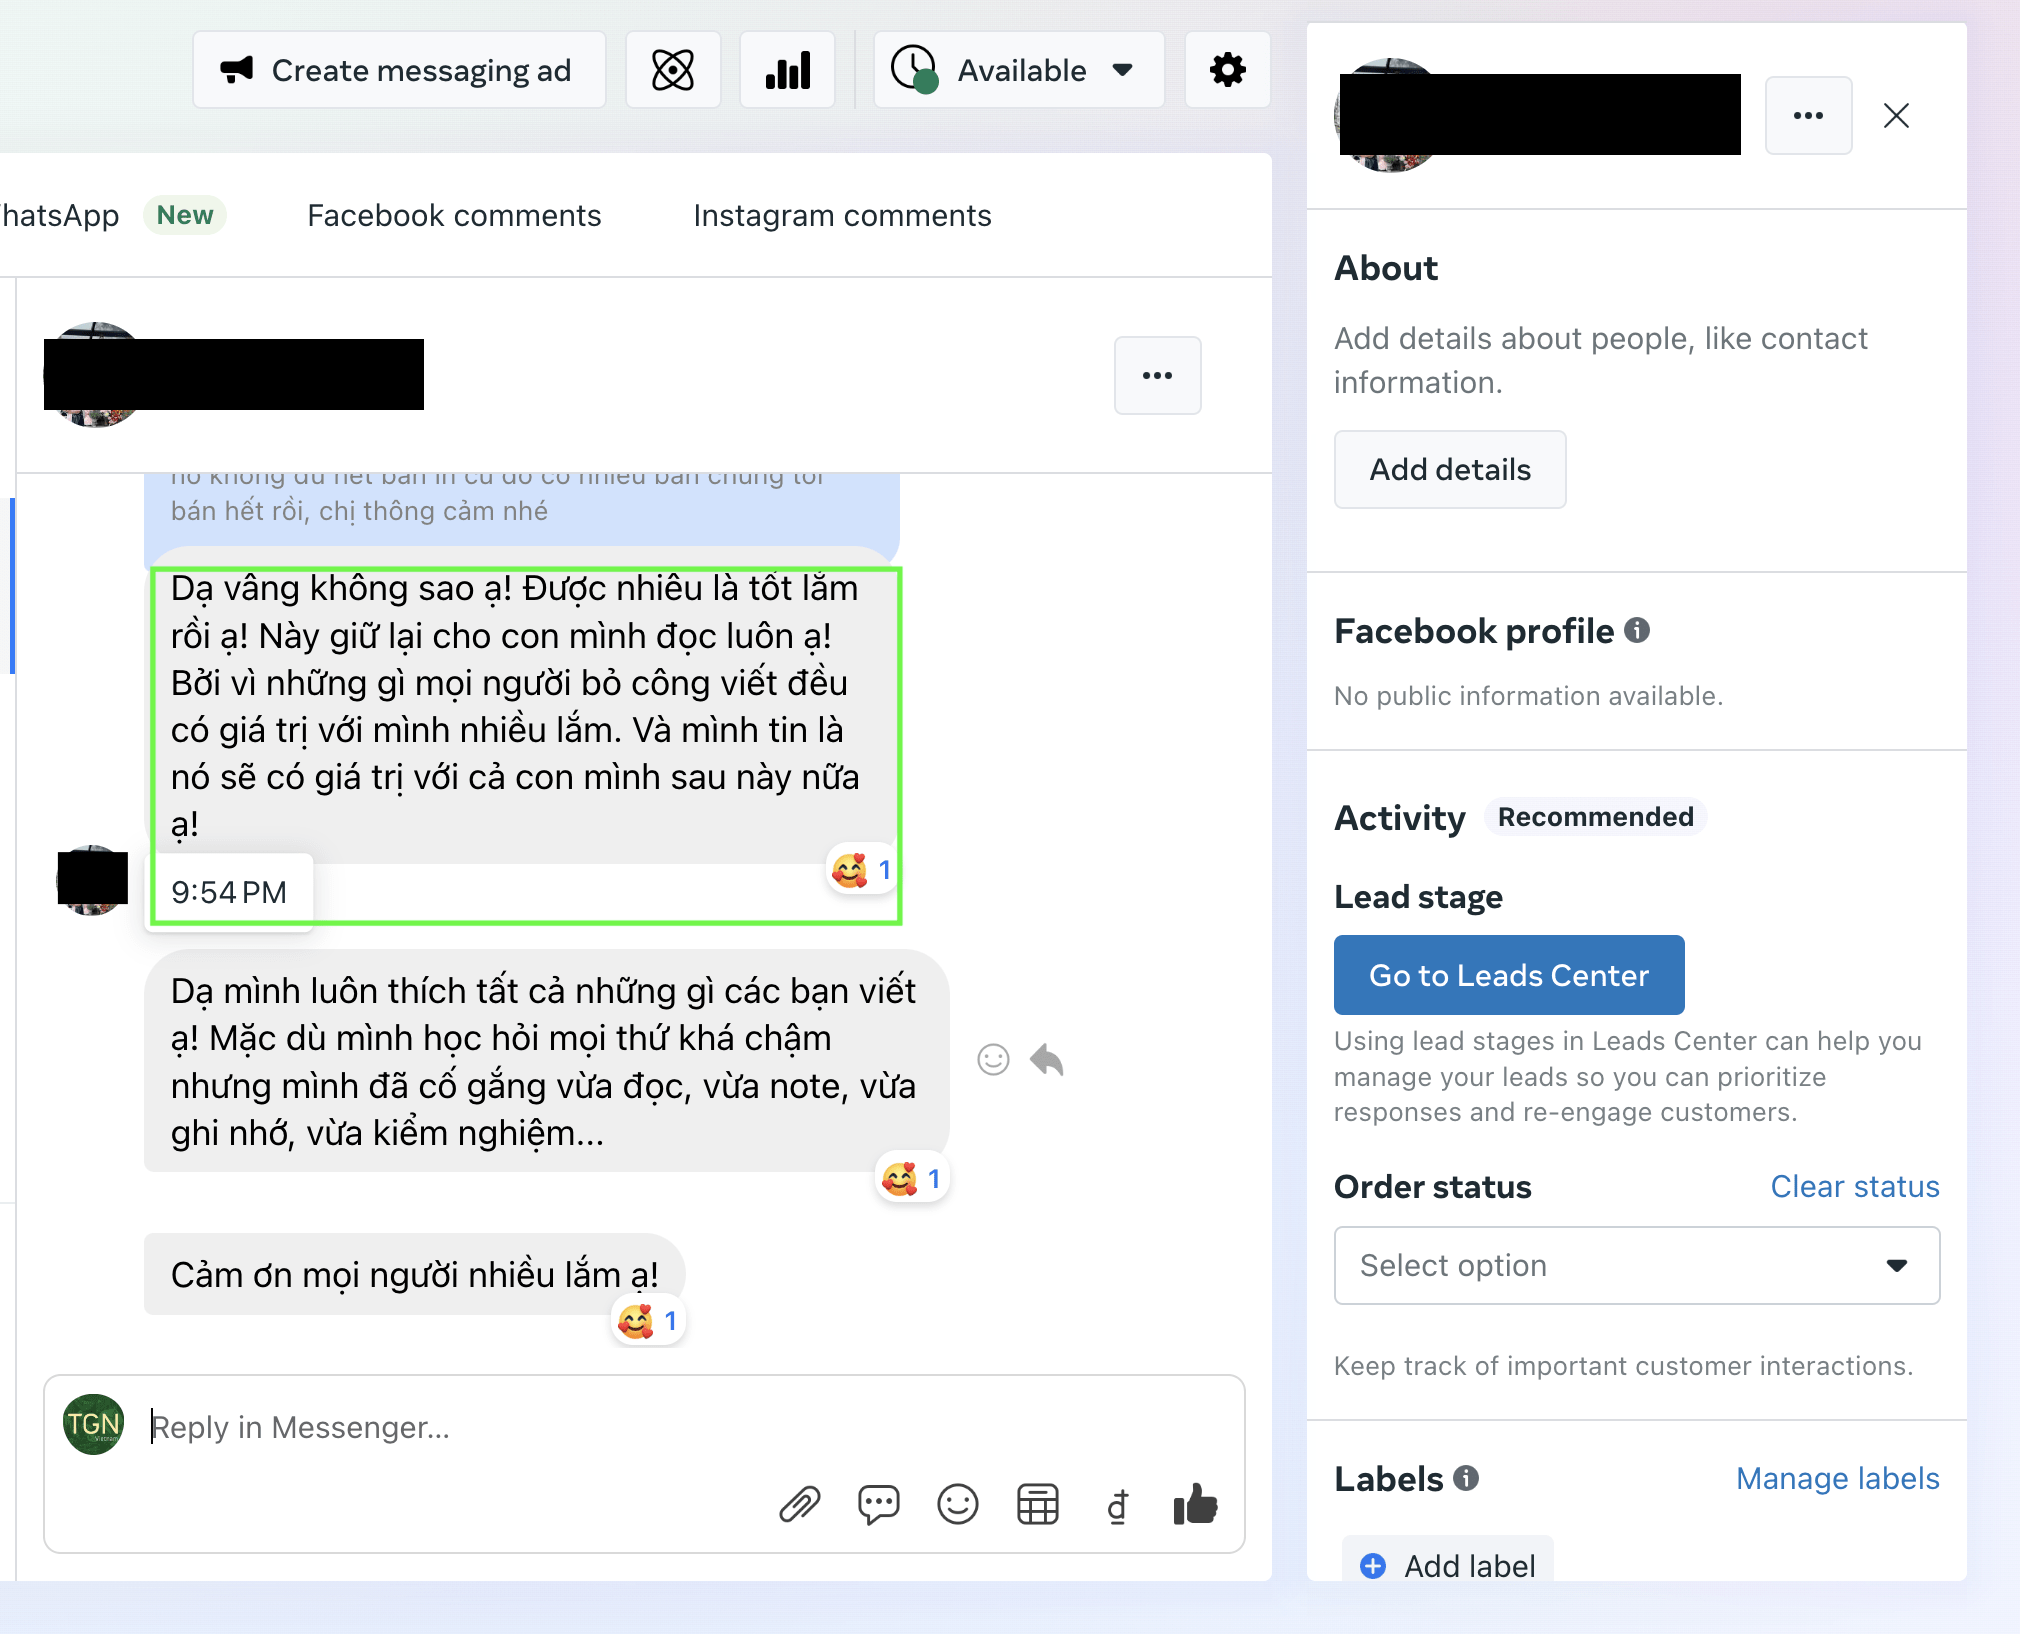The height and width of the screenshot is (1634, 2020).
Task: Open the emoji picker in reply box
Action: [958, 1504]
